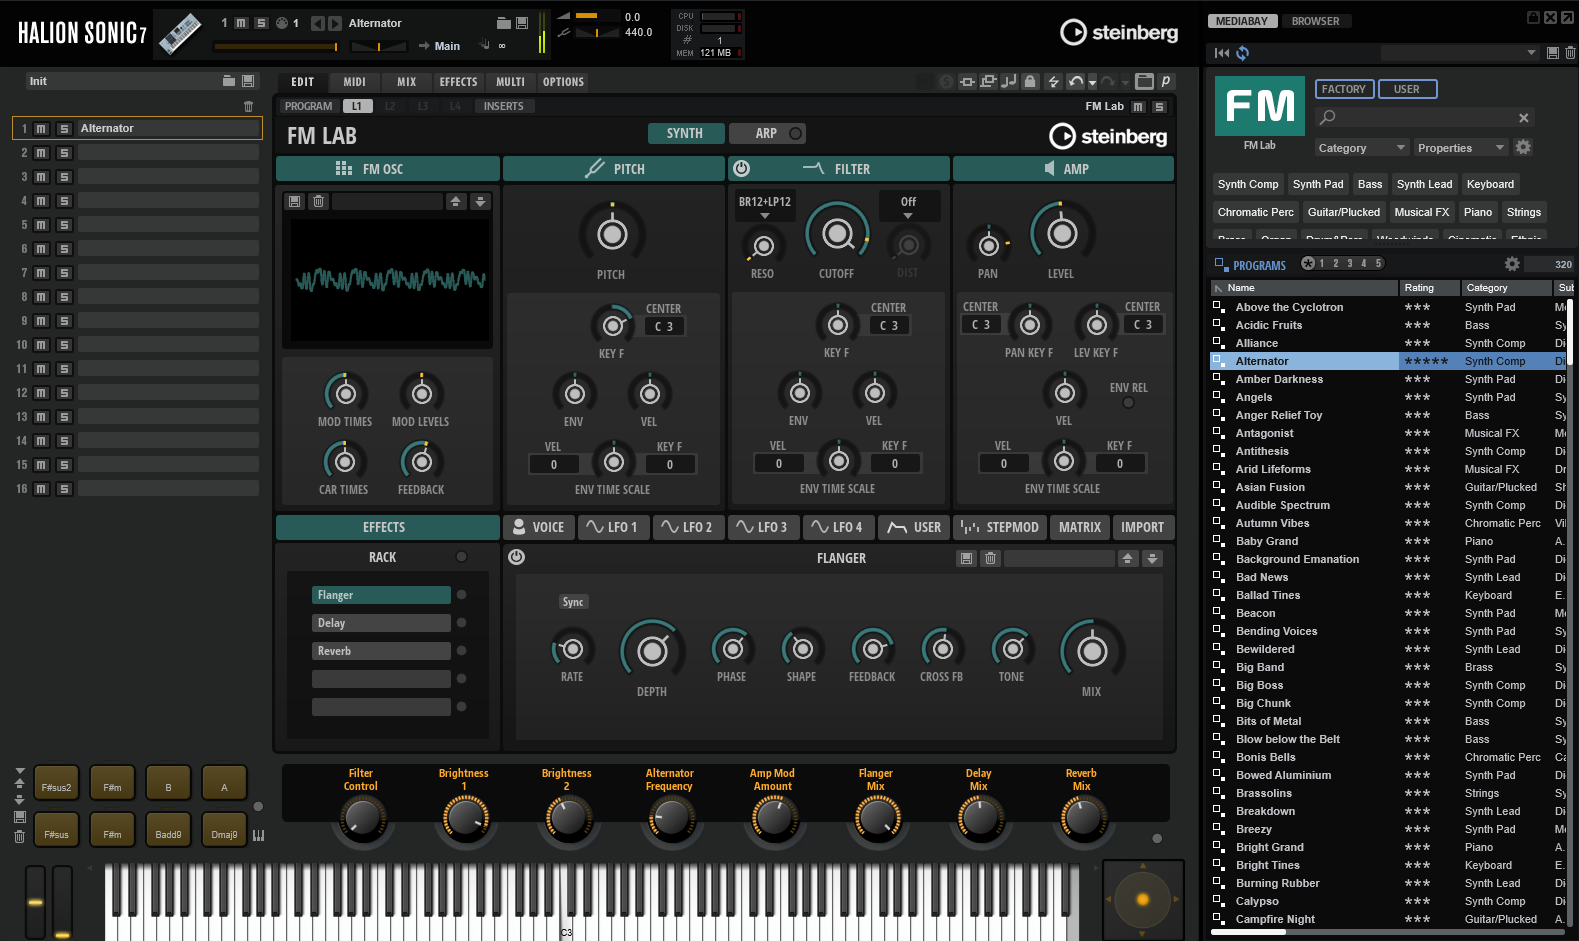Image resolution: width=1579 pixels, height=941 pixels.
Task: Solo slot 1 Alternator
Action: [64, 129]
